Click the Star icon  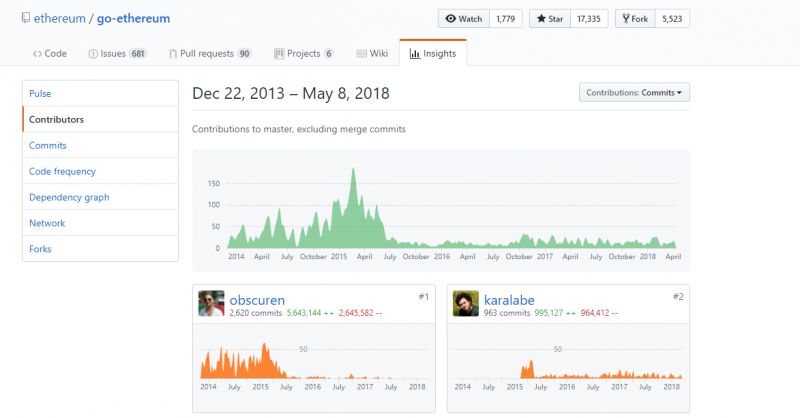541,18
